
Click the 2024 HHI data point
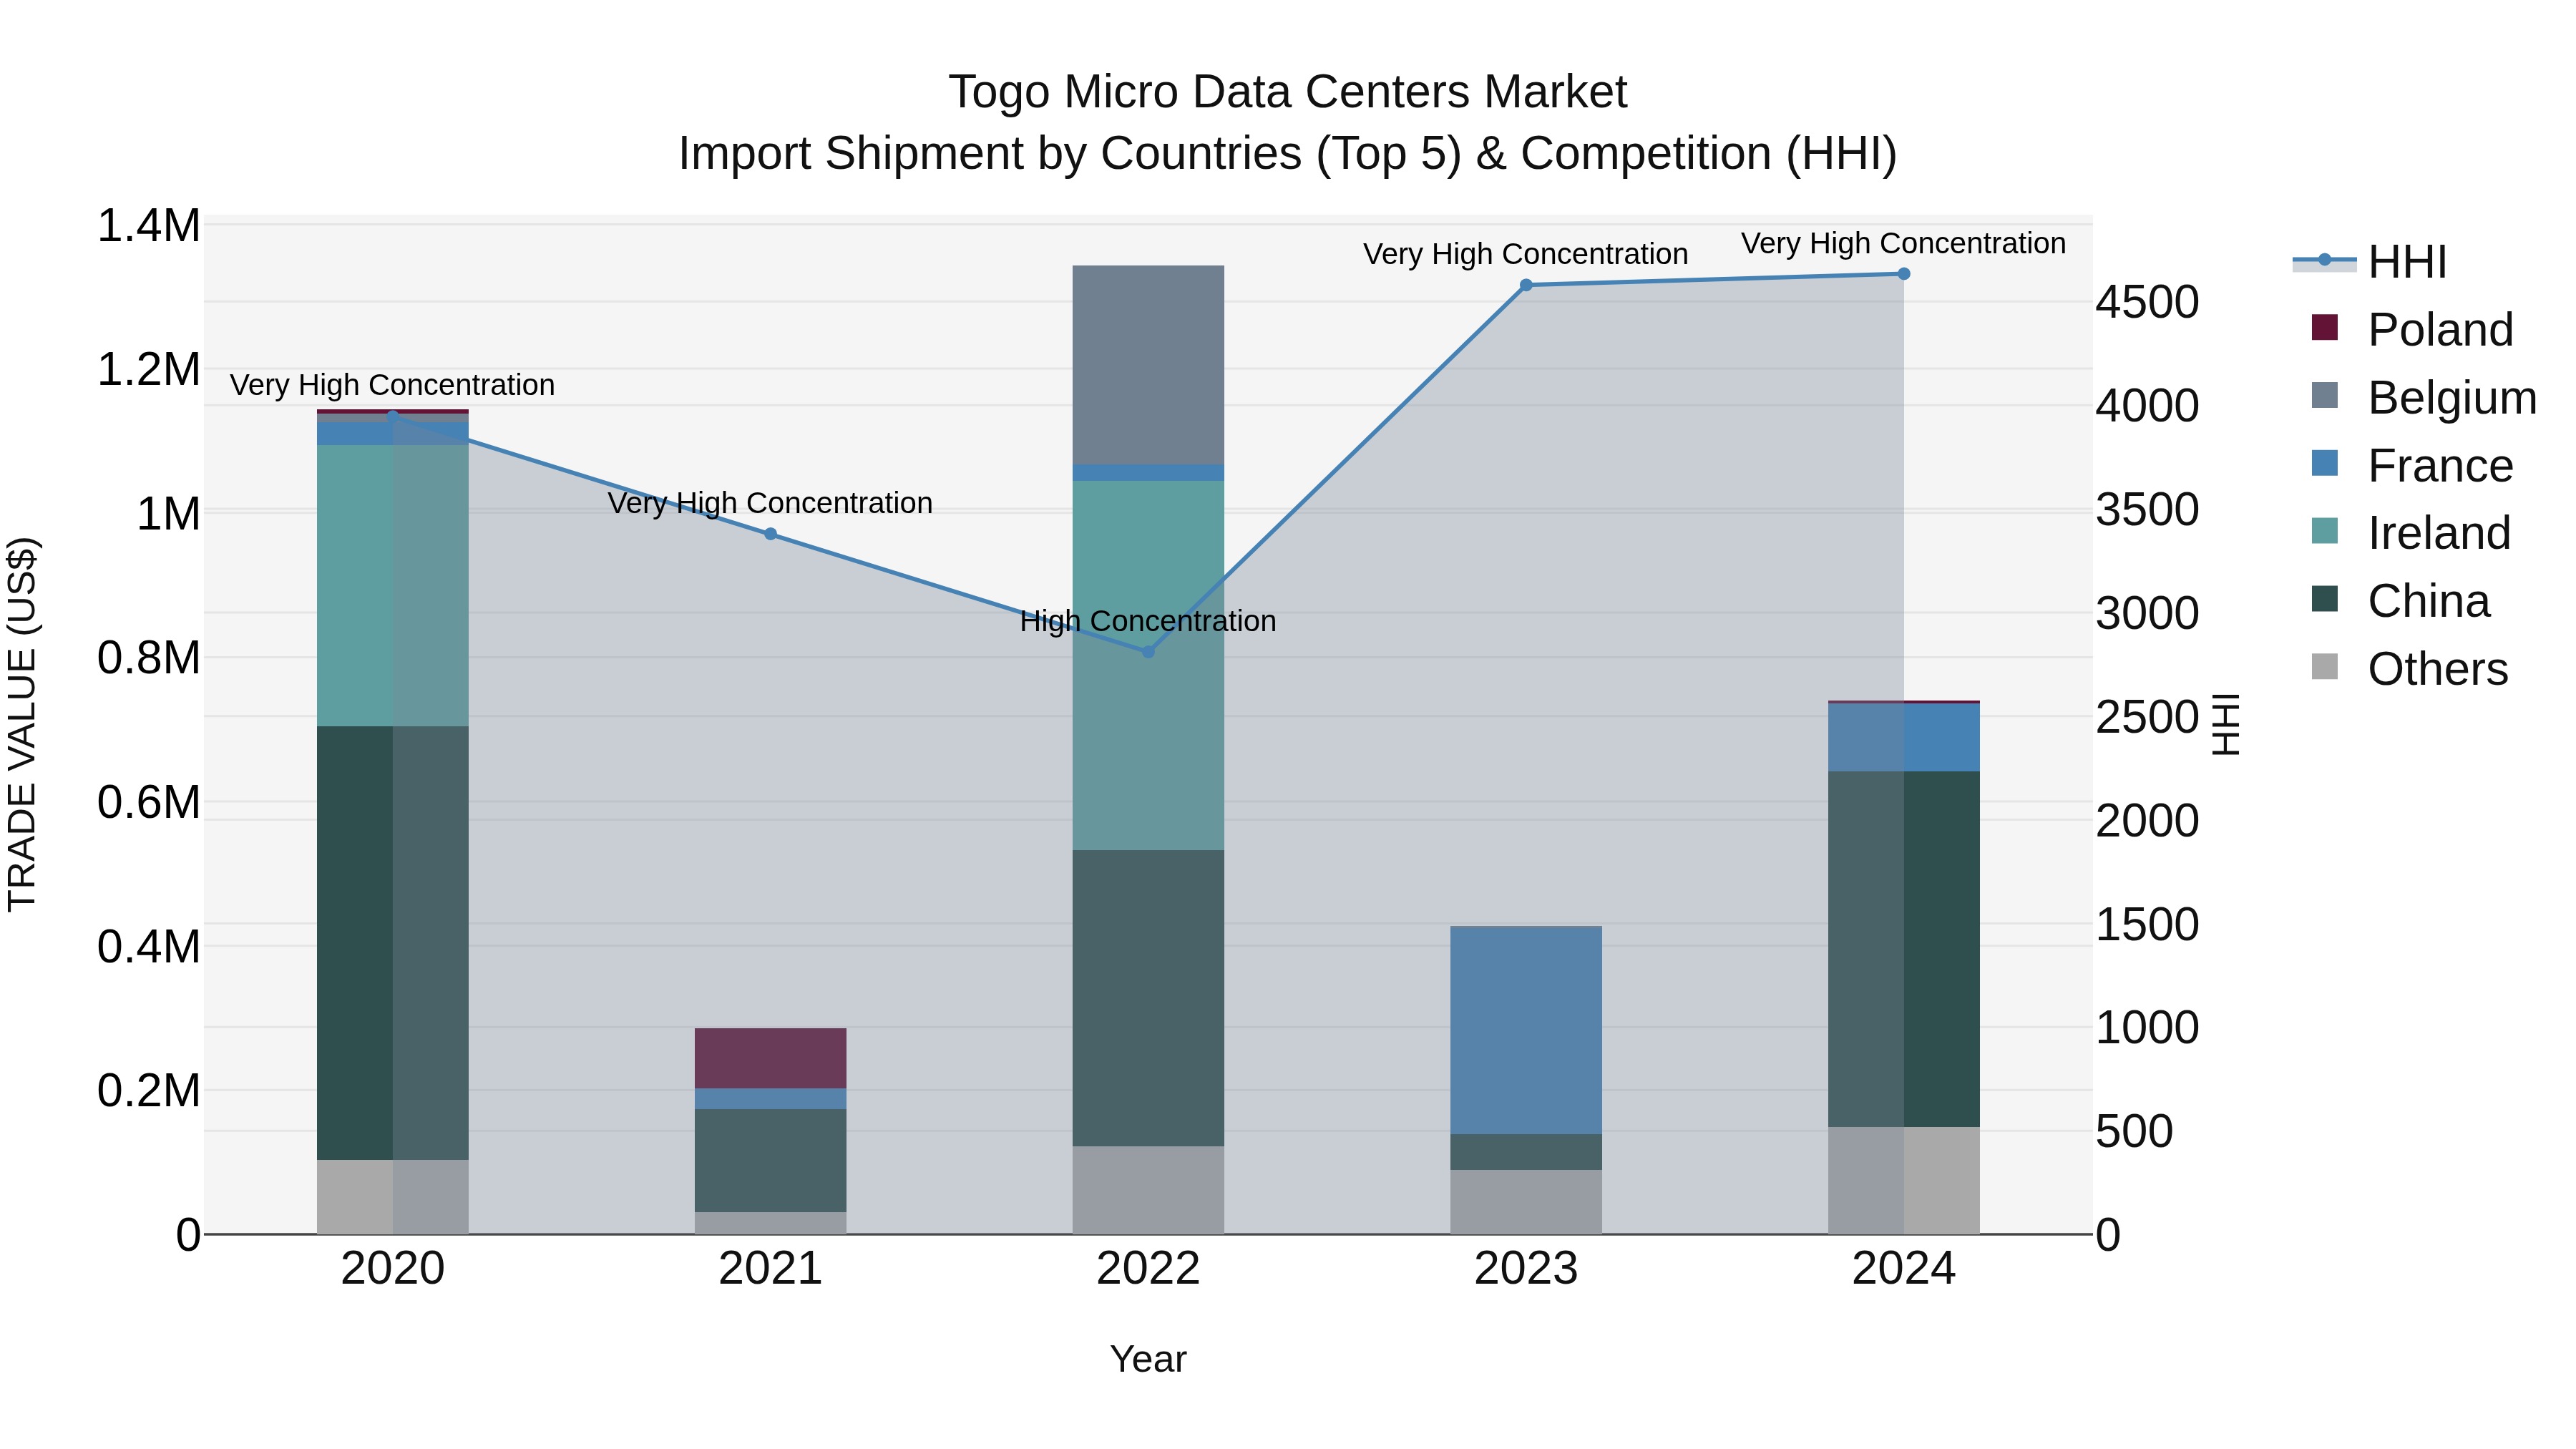point(1904,274)
